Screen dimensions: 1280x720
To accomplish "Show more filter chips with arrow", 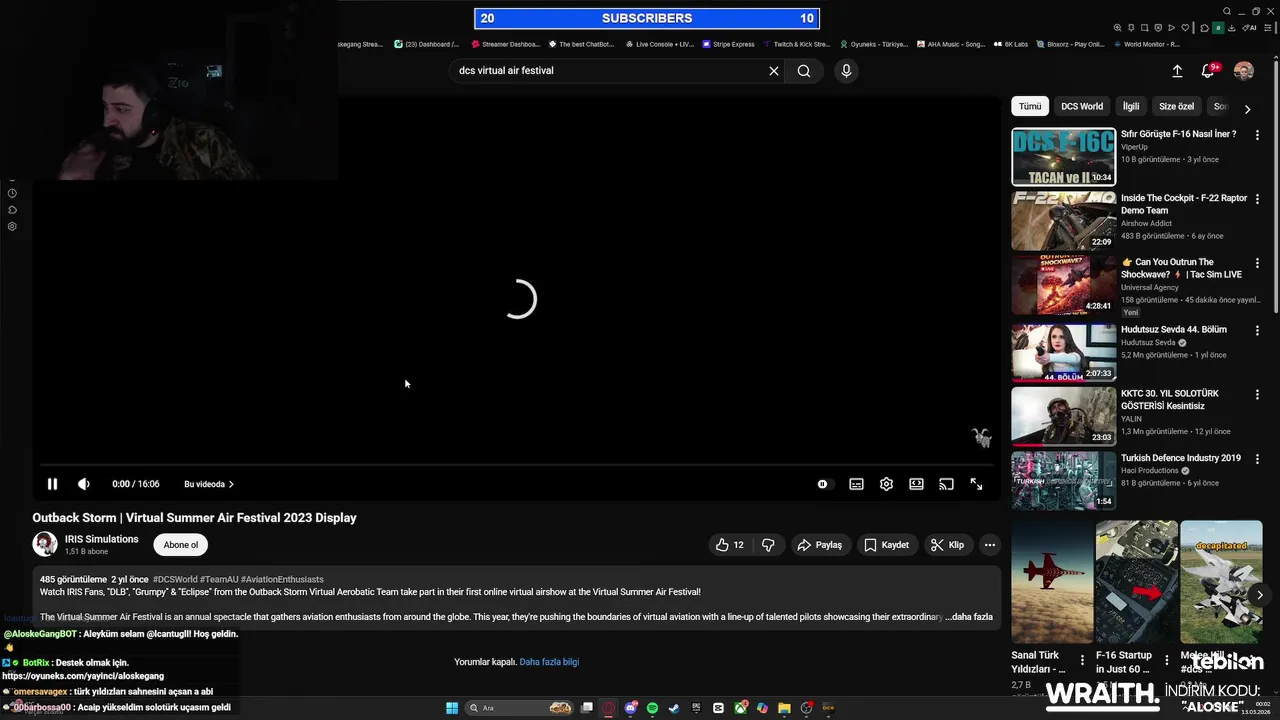I will (1247, 108).
